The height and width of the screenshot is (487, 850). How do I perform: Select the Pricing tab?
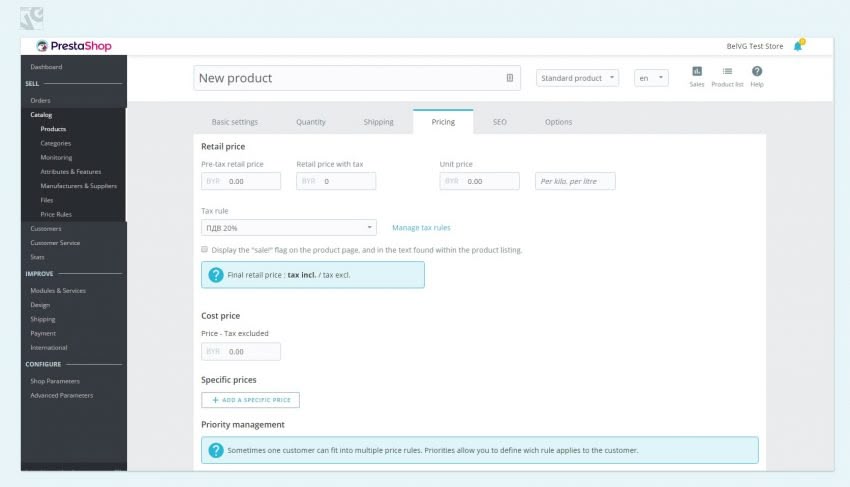(x=443, y=122)
